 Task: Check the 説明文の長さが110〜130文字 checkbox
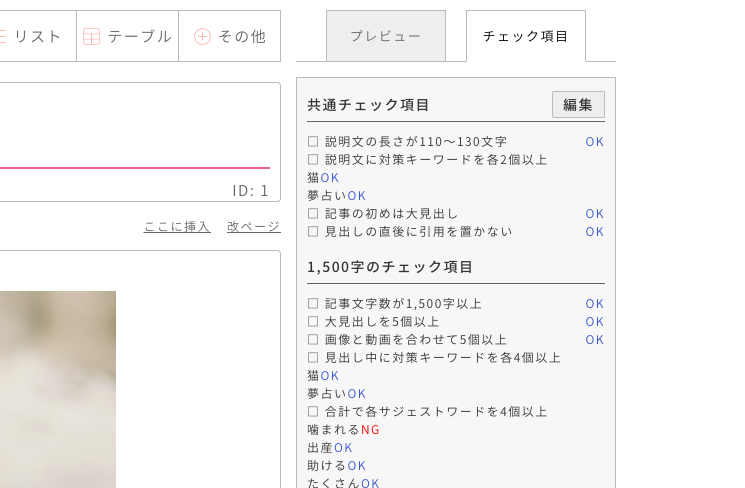(313, 142)
